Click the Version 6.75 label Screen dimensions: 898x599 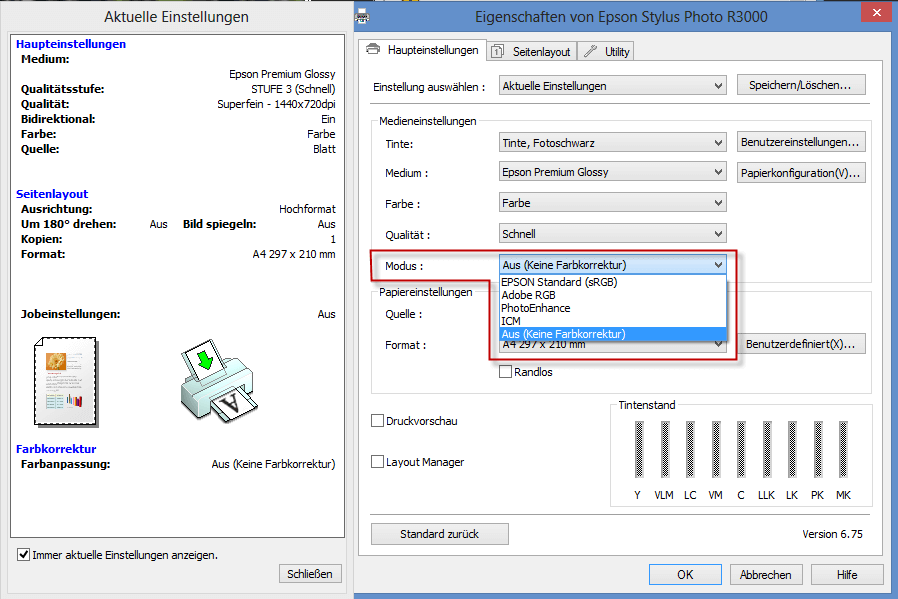[832, 534]
